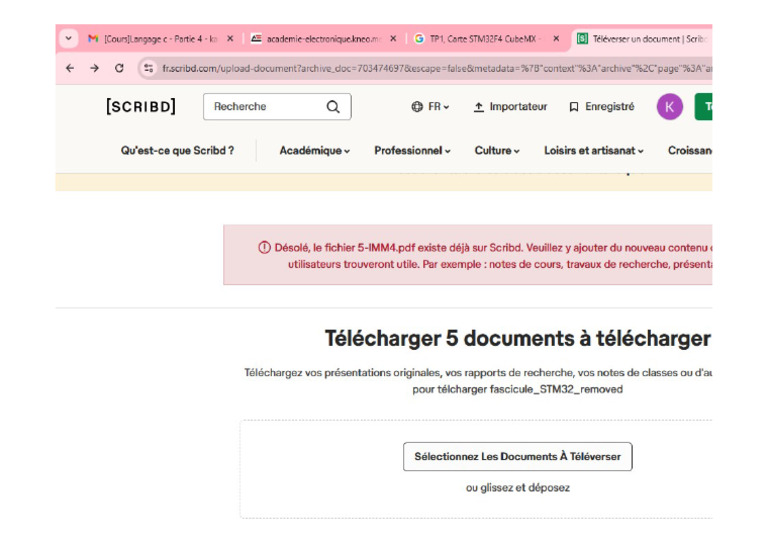Click the red error alert icon
768x543 pixels.
coord(264,248)
